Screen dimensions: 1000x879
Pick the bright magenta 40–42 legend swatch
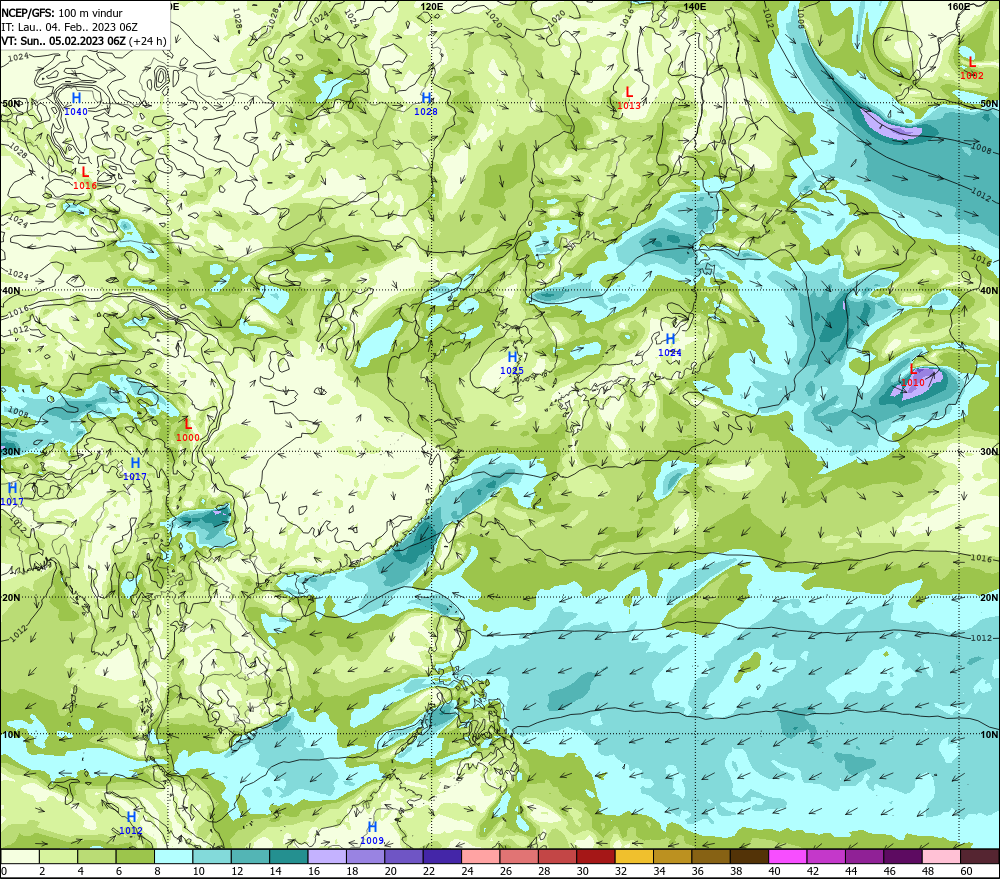tap(788, 856)
